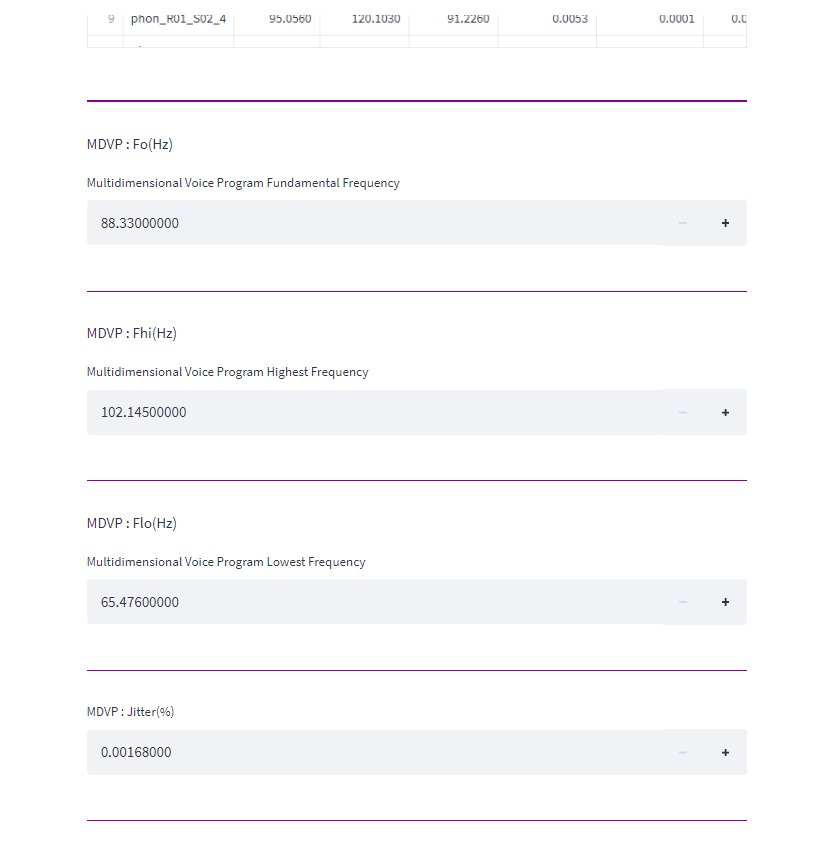The height and width of the screenshot is (846, 825).
Task: Click row index 9 in the table
Action: point(109,17)
